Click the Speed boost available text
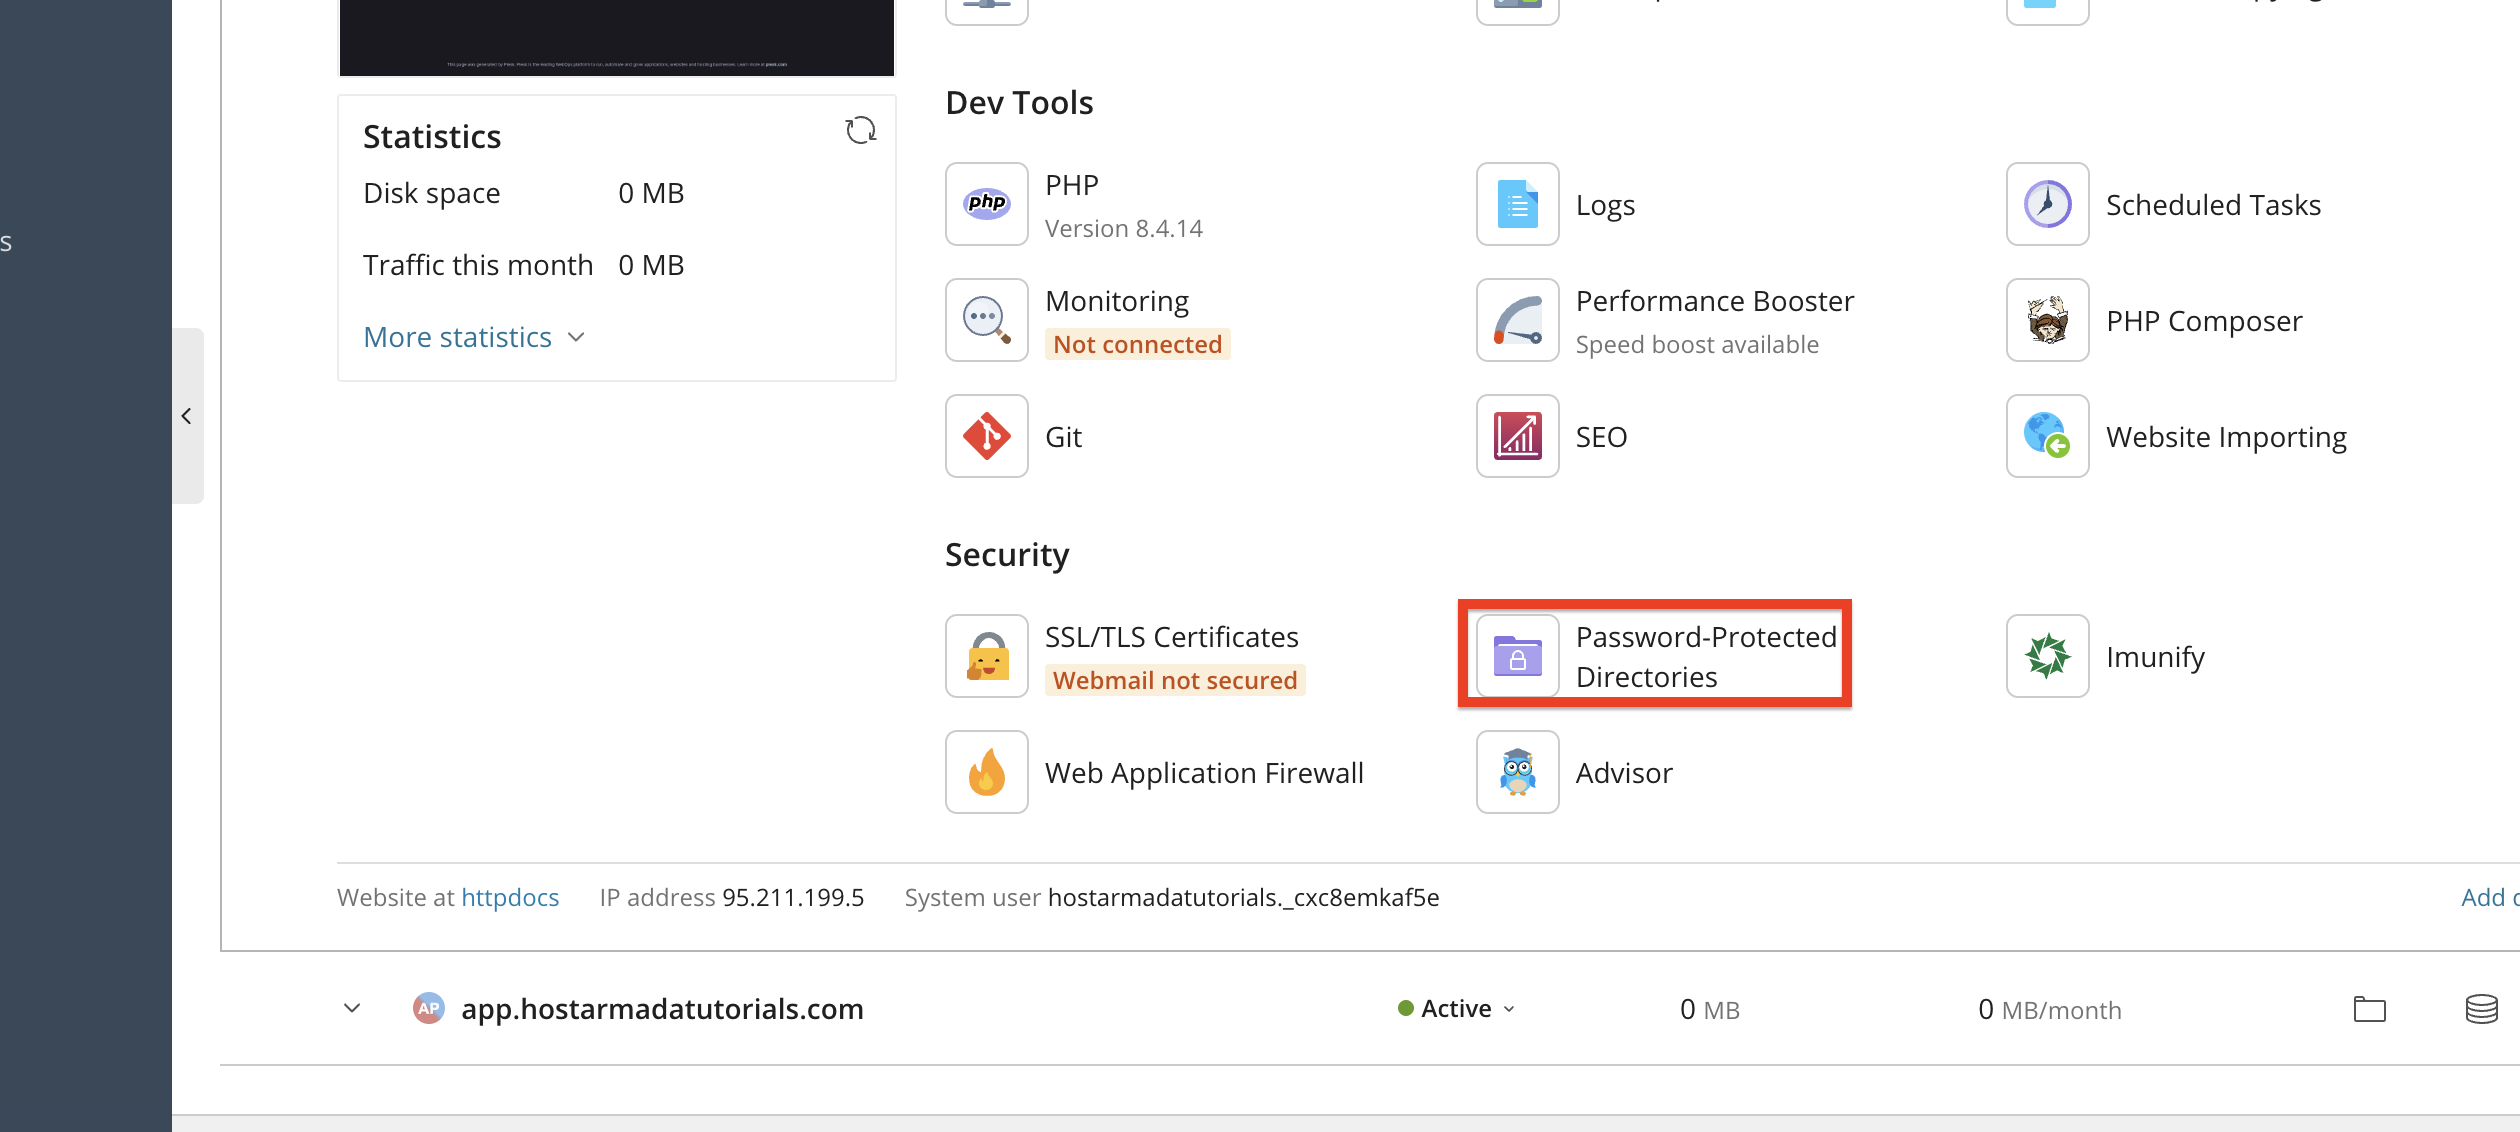The image size is (2520, 1132). [x=1697, y=345]
